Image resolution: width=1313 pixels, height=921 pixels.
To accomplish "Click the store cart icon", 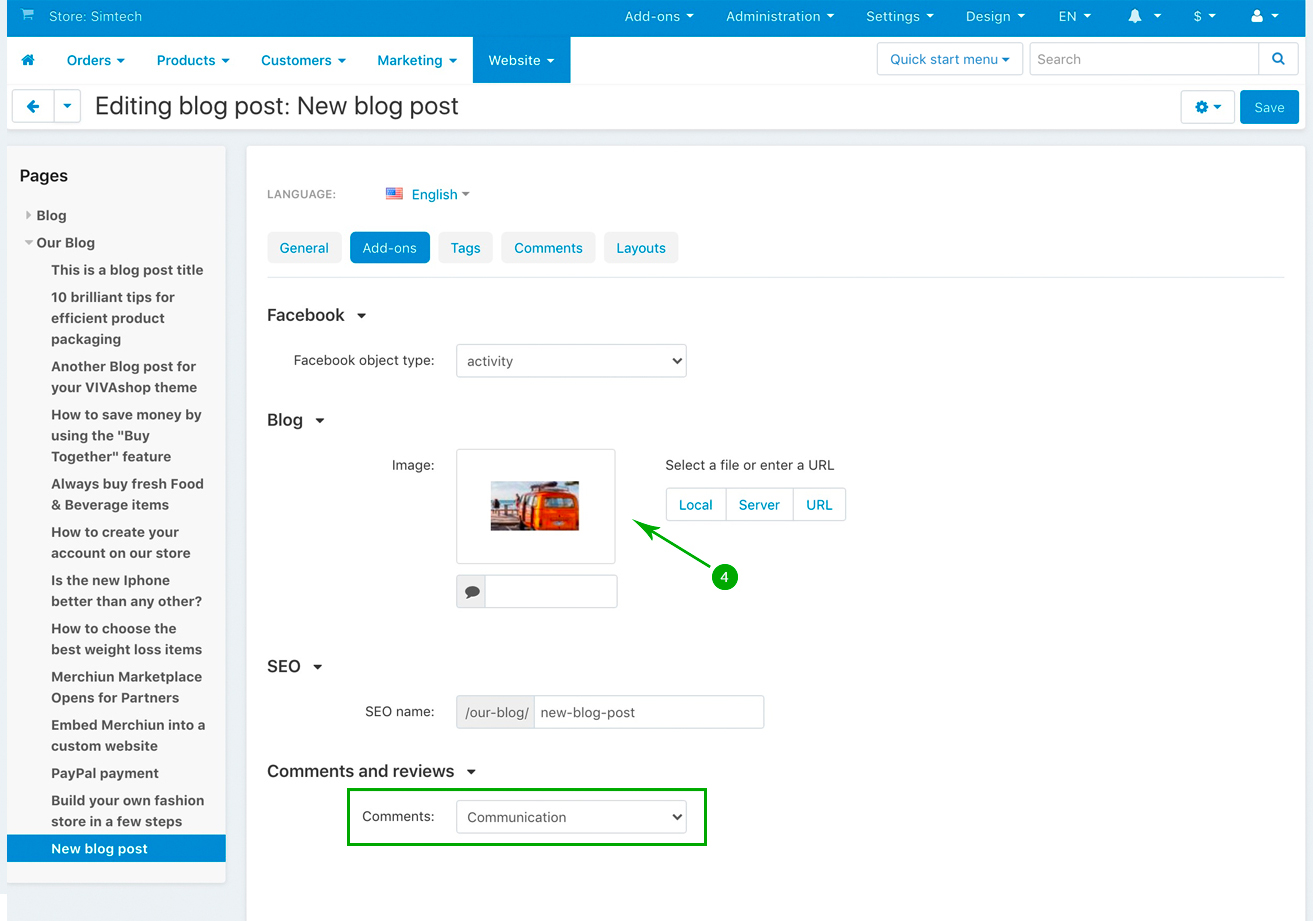I will click(x=27, y=16).
